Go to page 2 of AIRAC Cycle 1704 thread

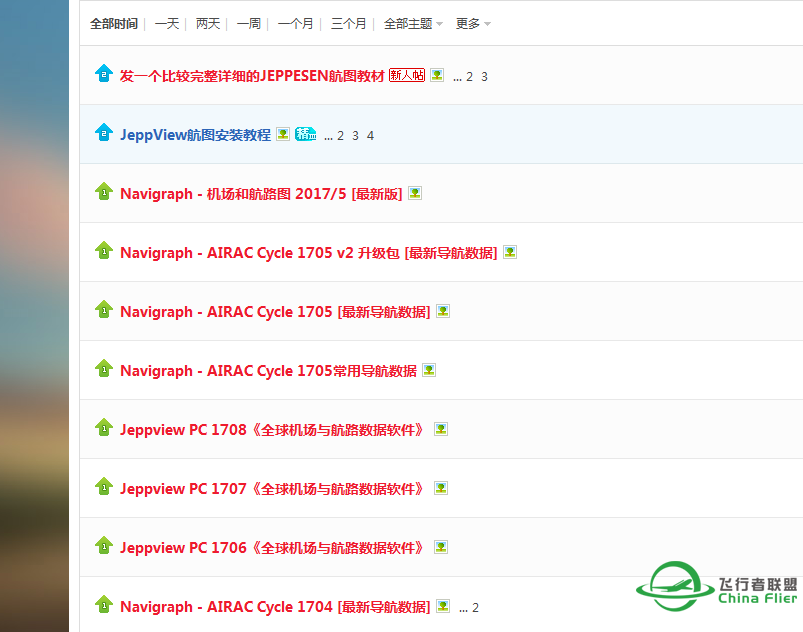pos(474,606)
